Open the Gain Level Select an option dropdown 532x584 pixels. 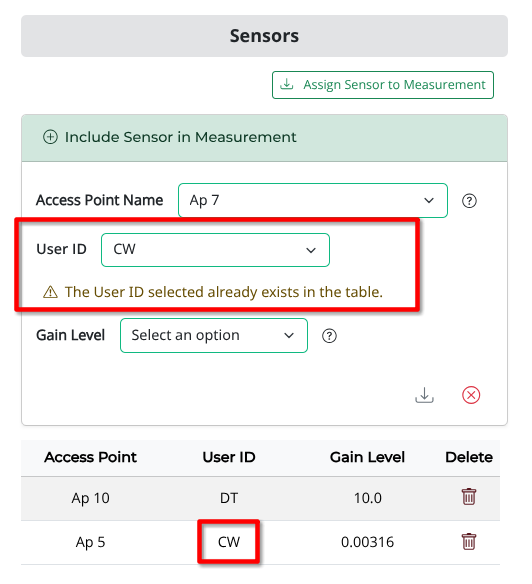[214, 336]
